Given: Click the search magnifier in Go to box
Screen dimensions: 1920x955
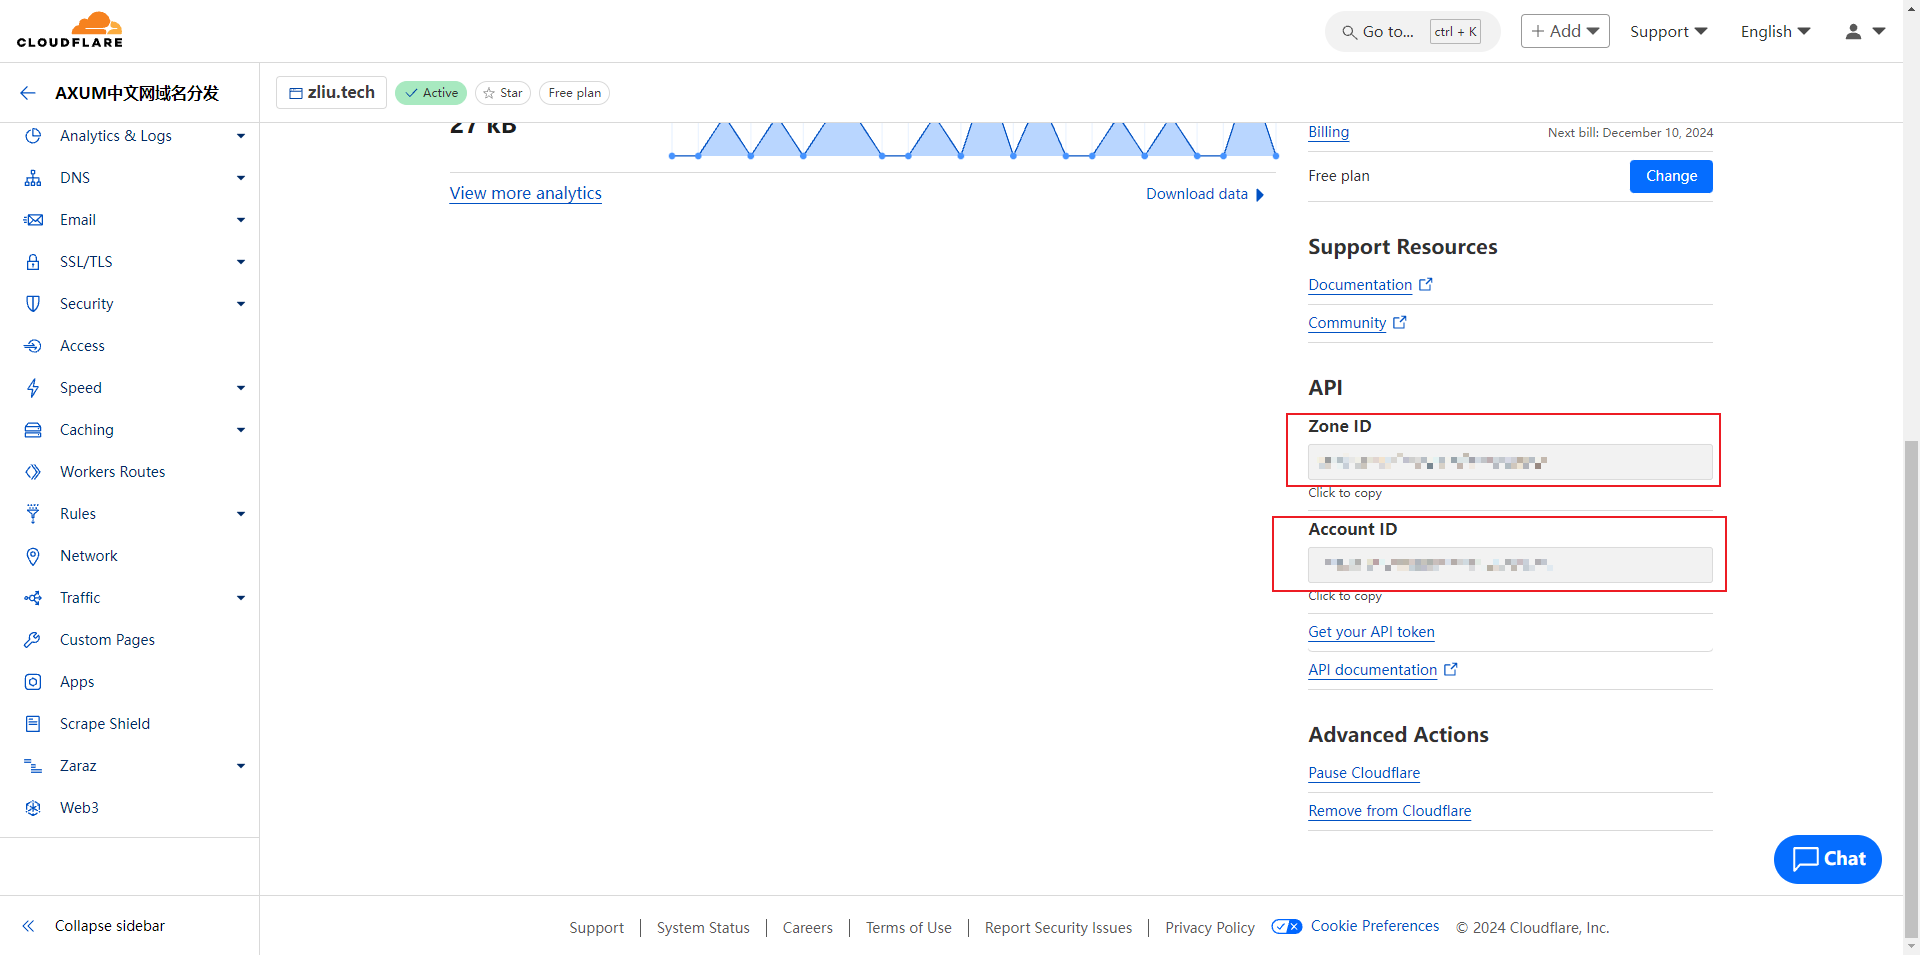Looking at the screenshot, I should tap(1349, 32).
